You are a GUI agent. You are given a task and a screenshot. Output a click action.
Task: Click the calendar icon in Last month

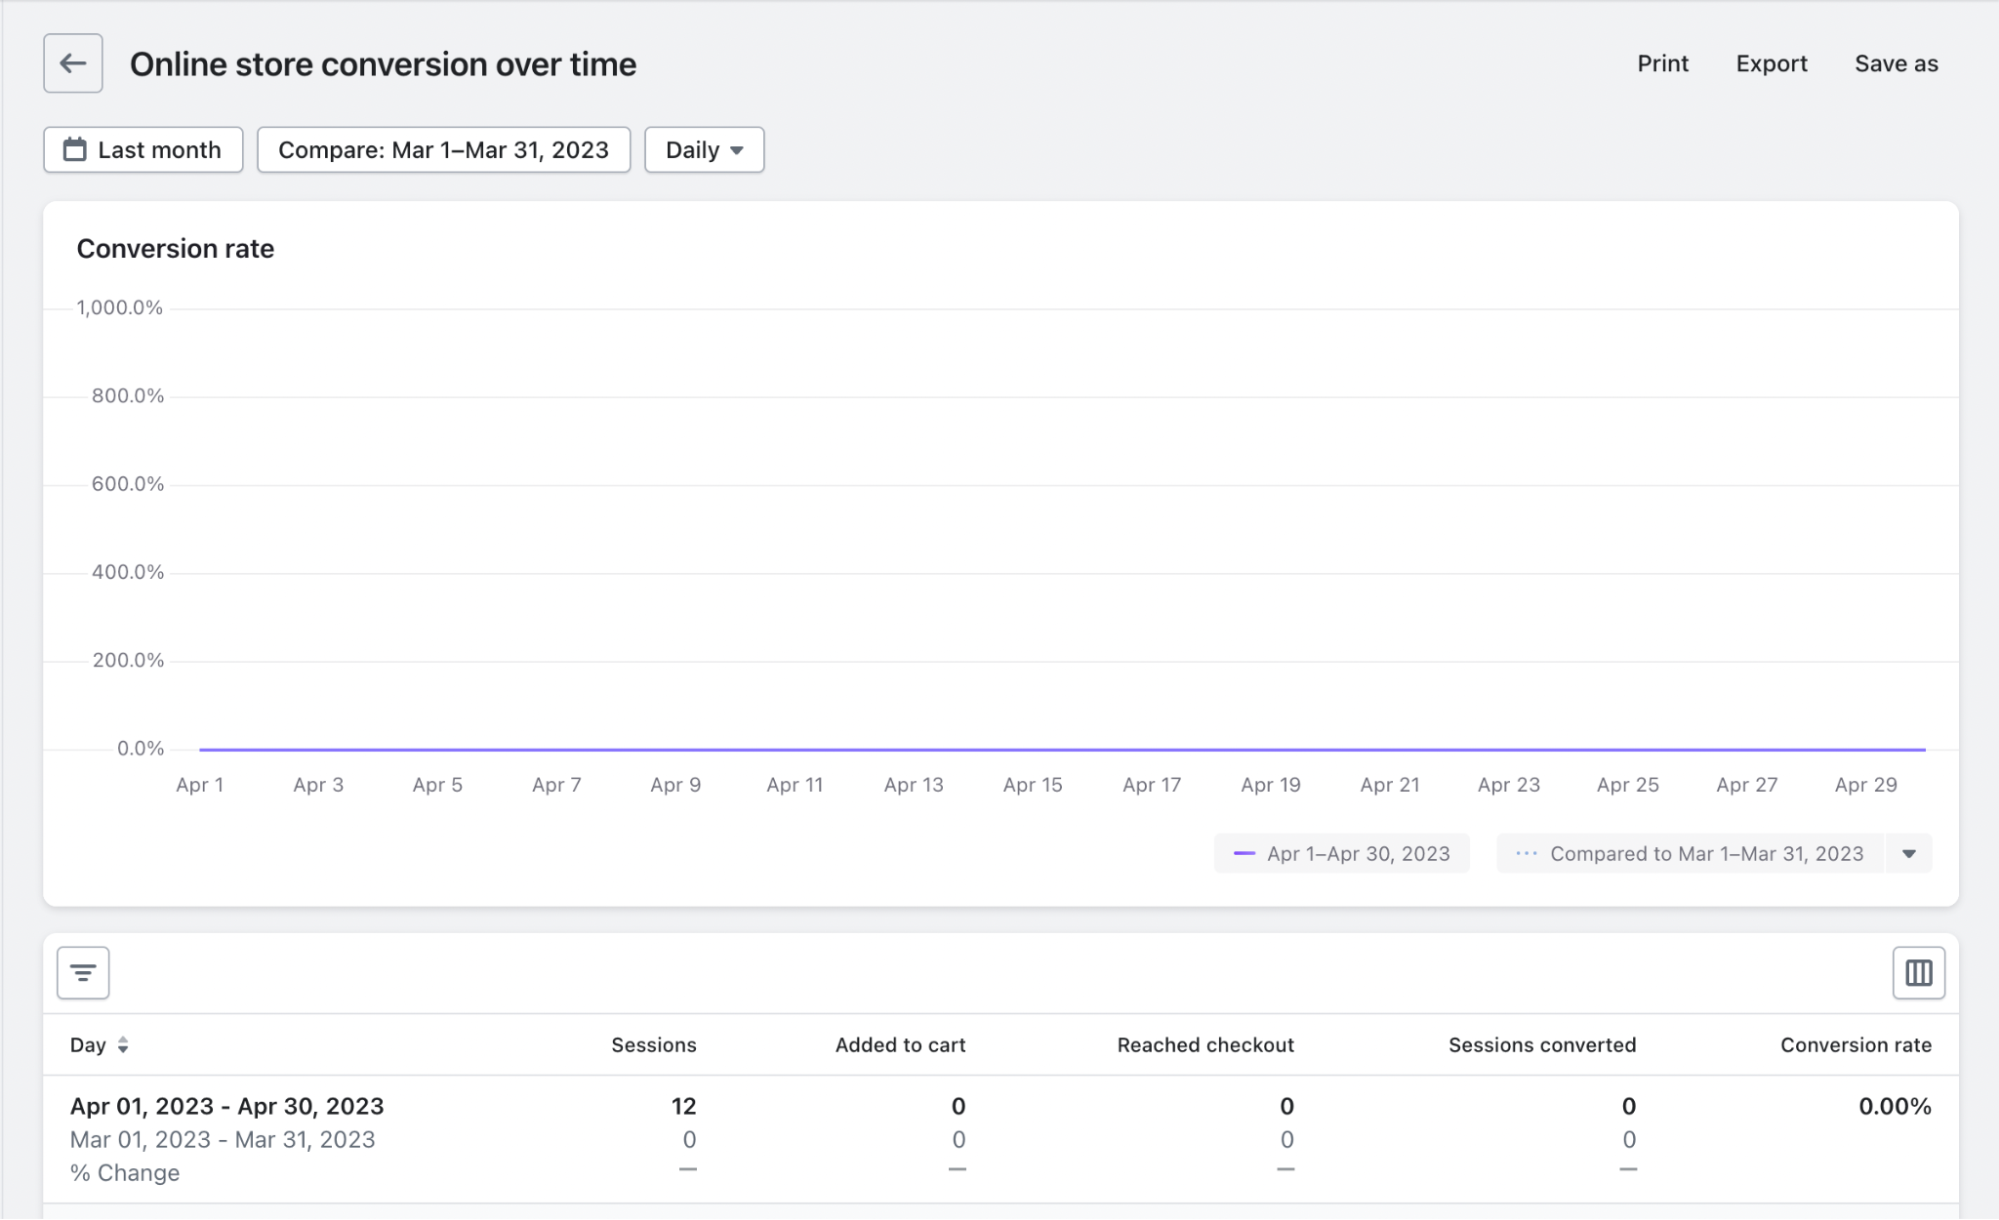pyautogui.click(x=75, y=150)
